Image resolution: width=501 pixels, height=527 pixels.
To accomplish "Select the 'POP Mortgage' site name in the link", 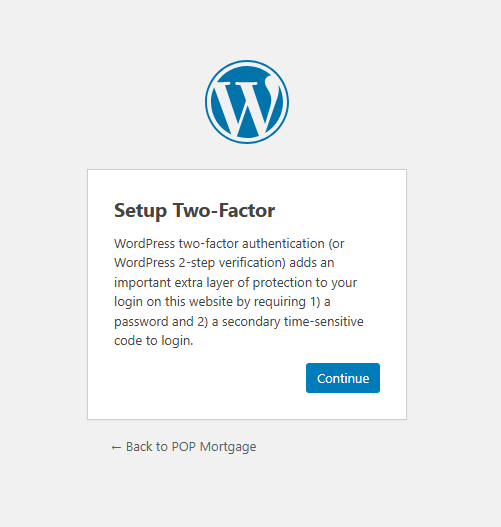I will point(214,447).
